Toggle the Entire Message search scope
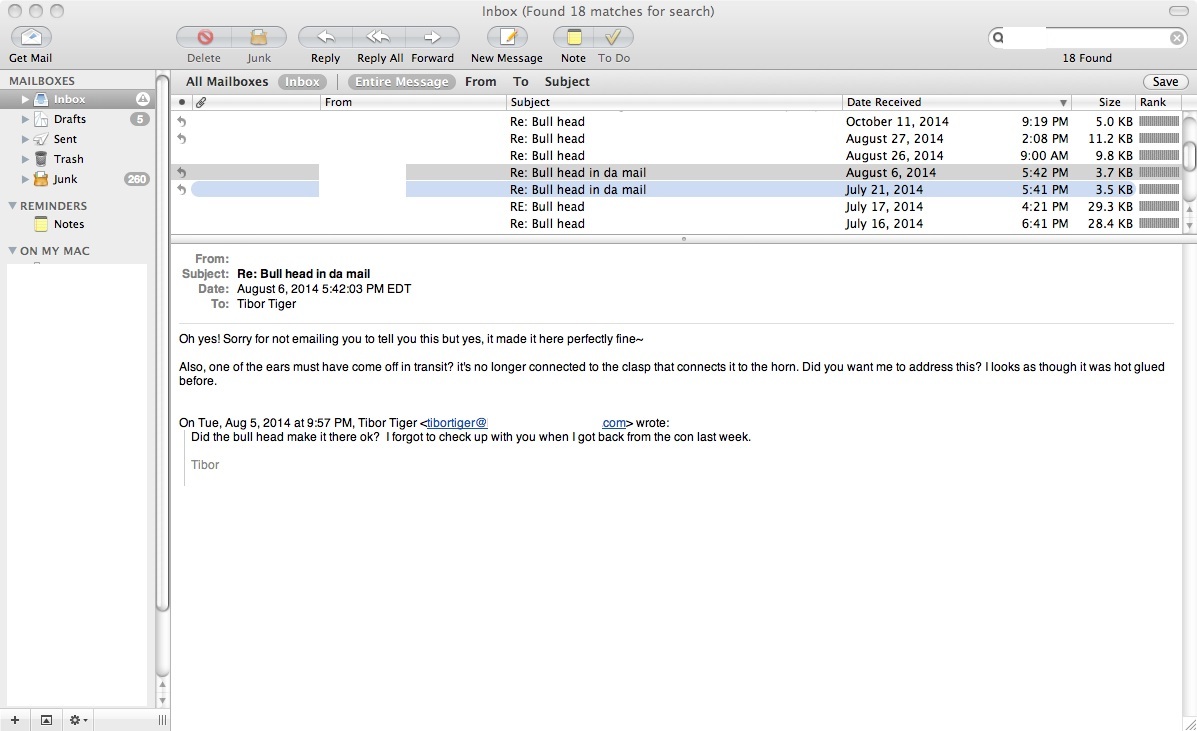 (x=401, y=82)
